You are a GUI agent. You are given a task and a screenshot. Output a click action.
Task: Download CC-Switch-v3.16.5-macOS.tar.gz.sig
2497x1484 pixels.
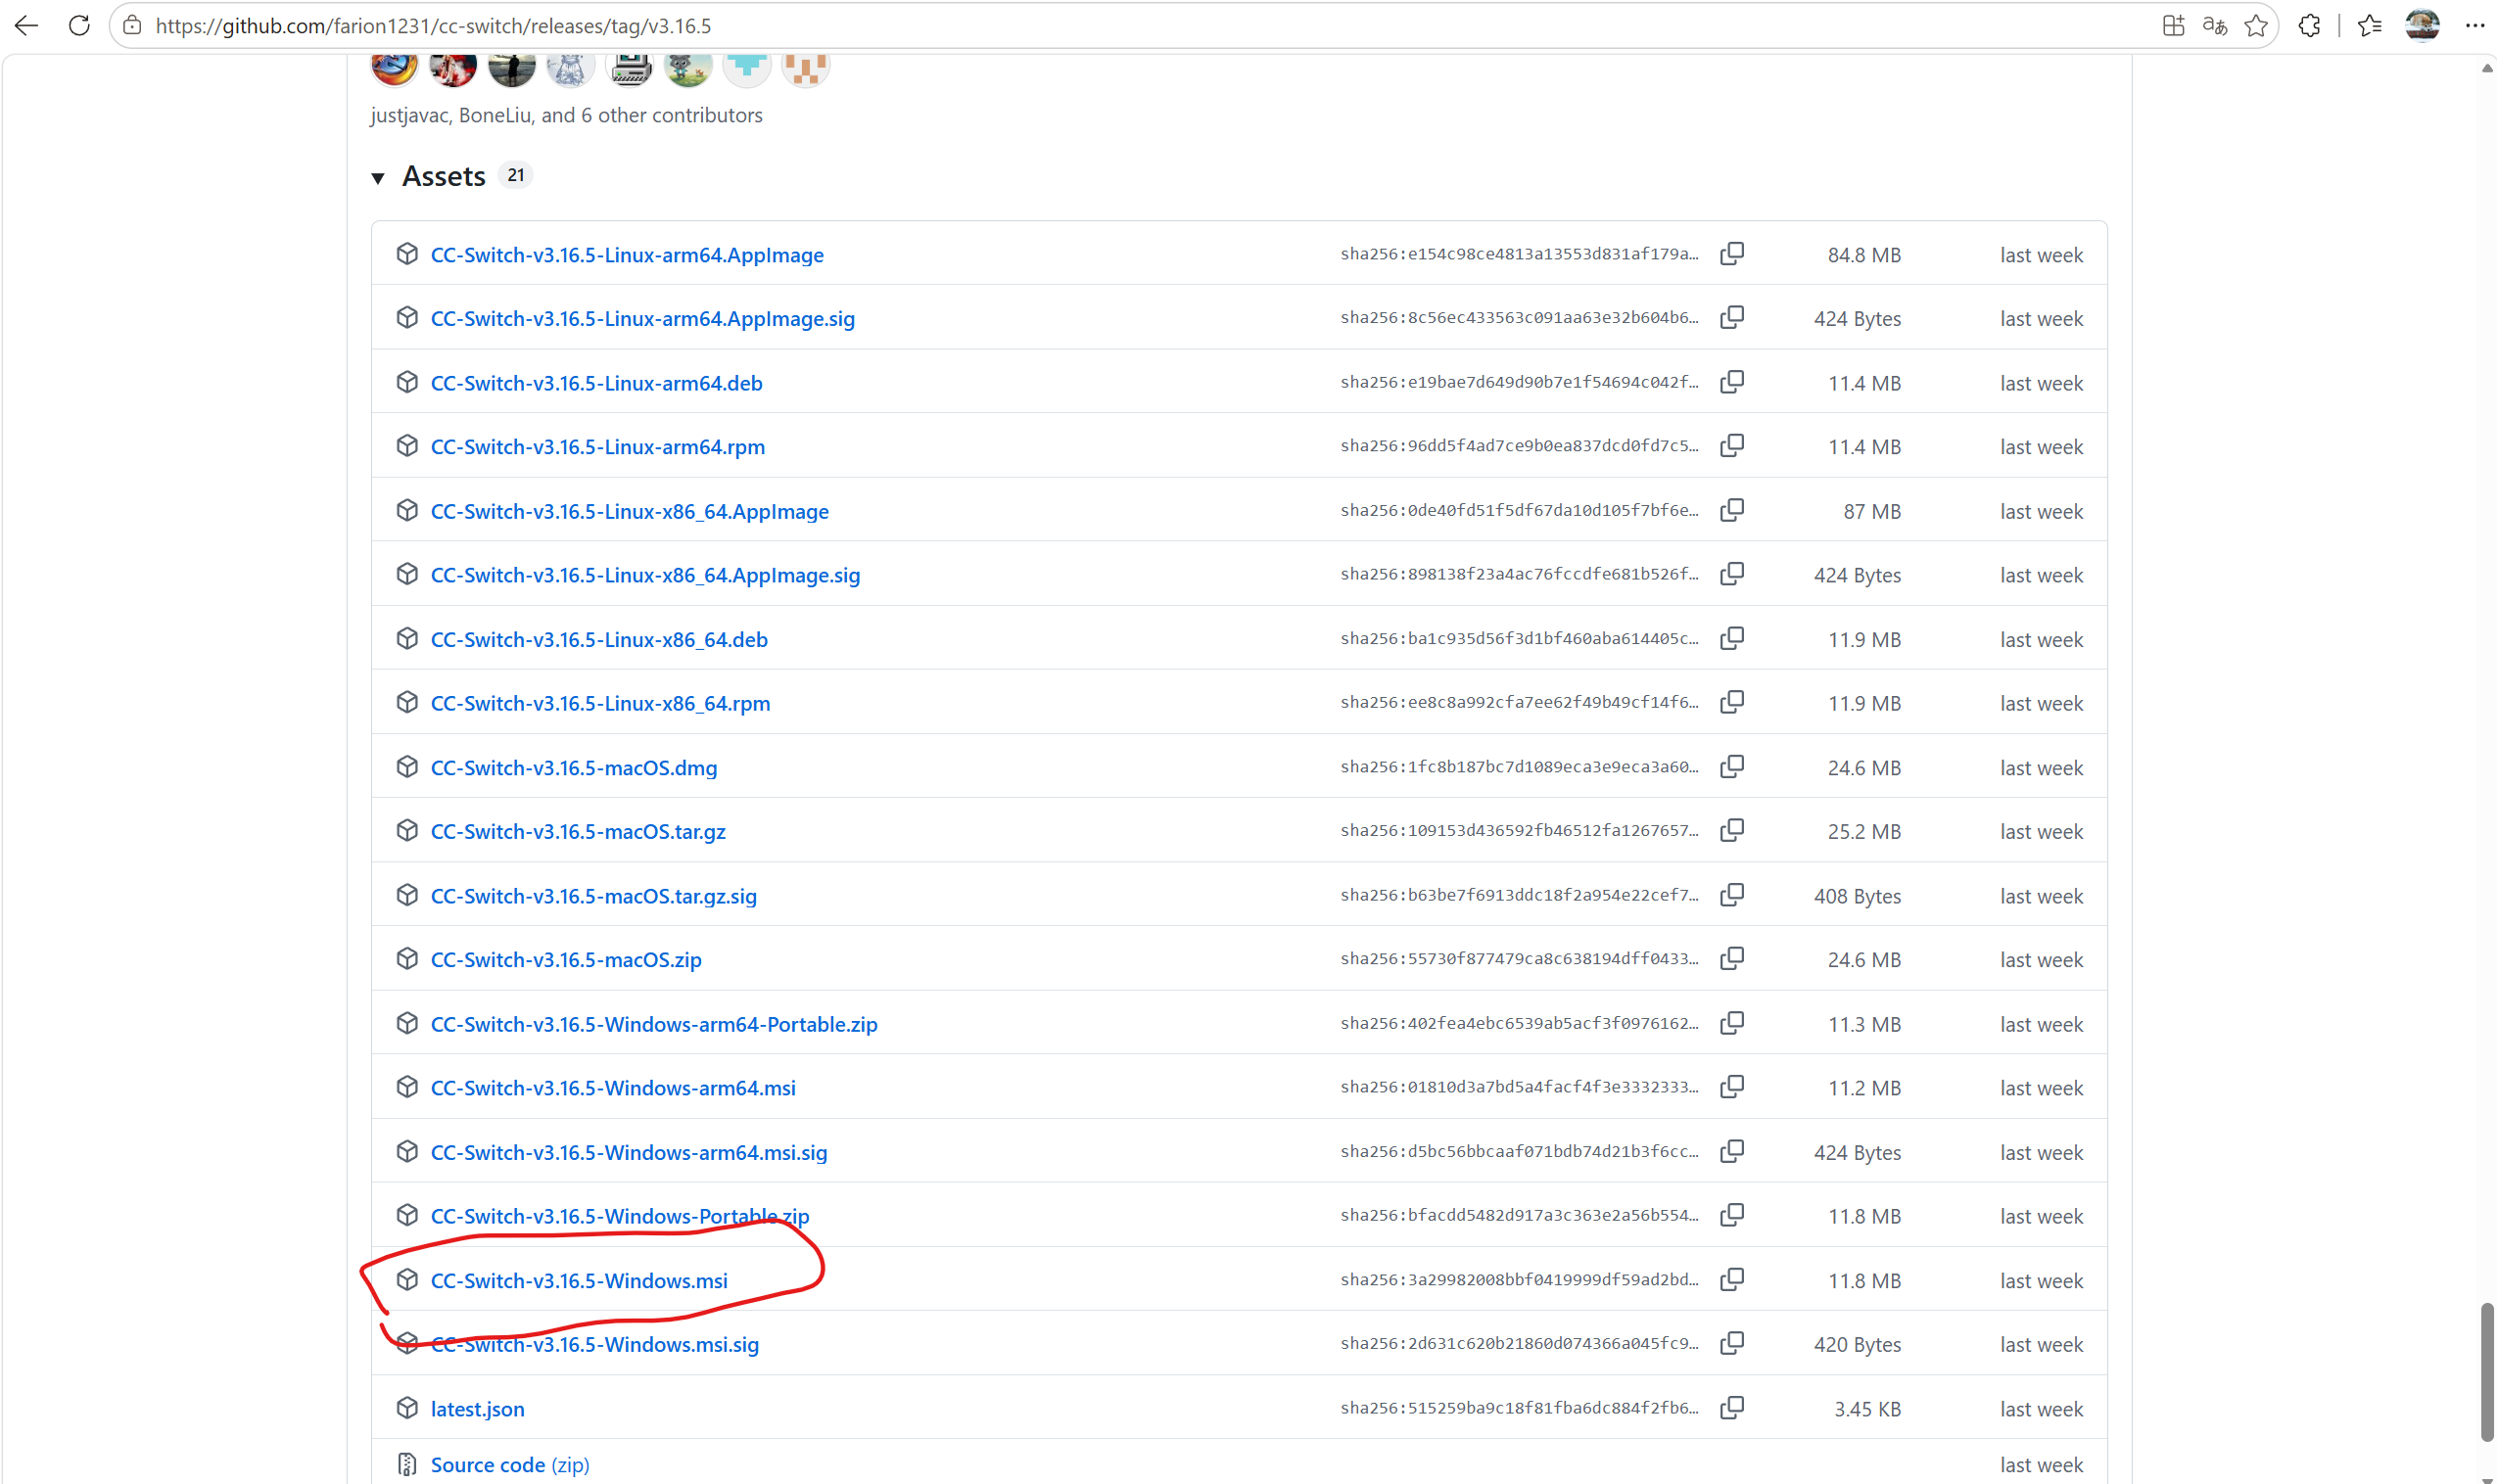pyautogui.click(x=594, y=896)
